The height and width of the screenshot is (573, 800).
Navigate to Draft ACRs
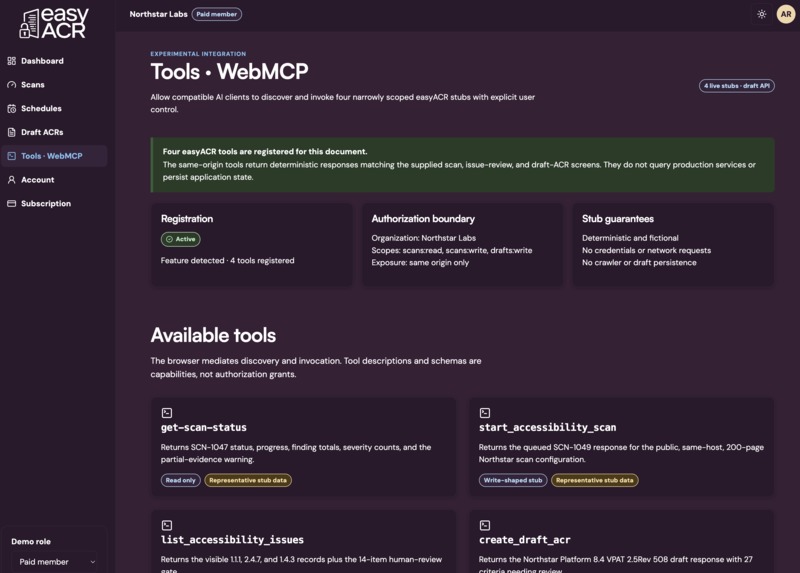click(x=54, y=132)
